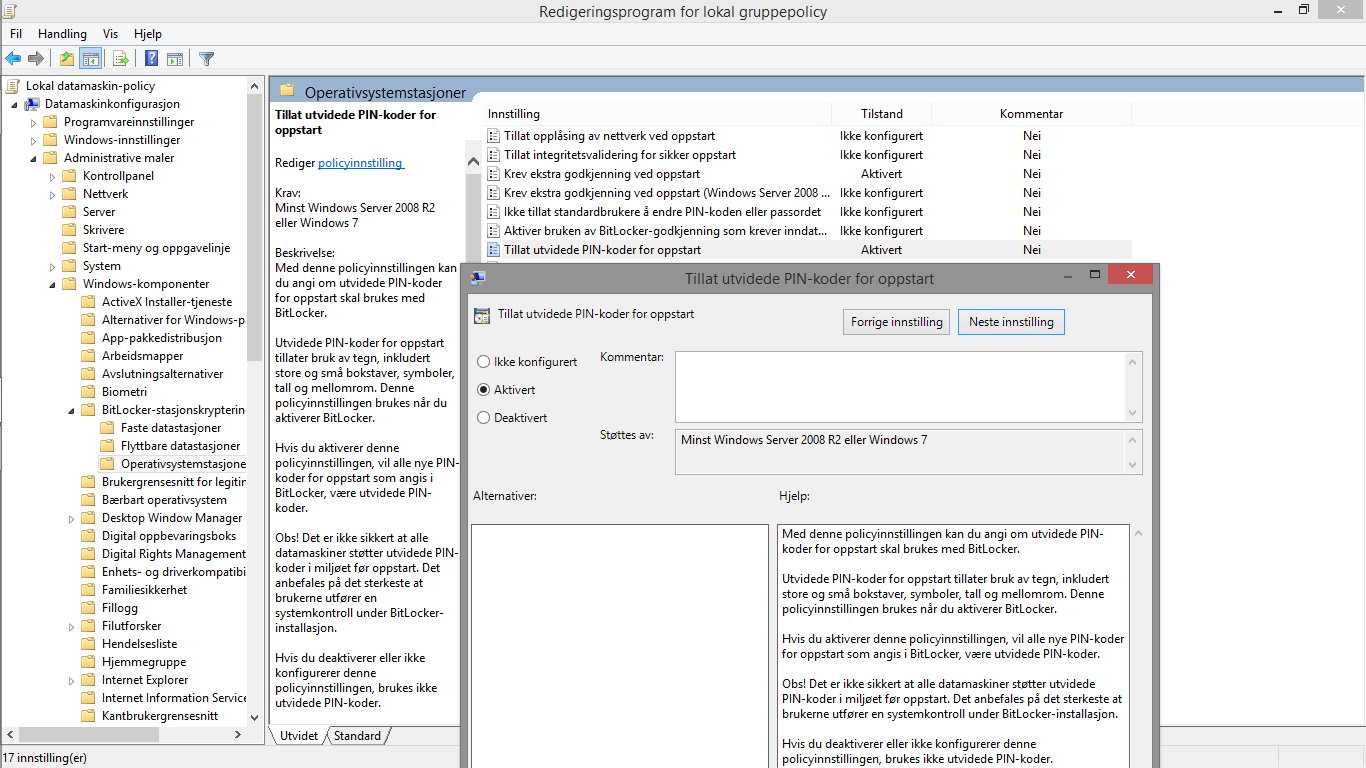Viewport: 1366px width, 768px height.
Task: Click the Filter funnel icon
Action: point(206,59)
